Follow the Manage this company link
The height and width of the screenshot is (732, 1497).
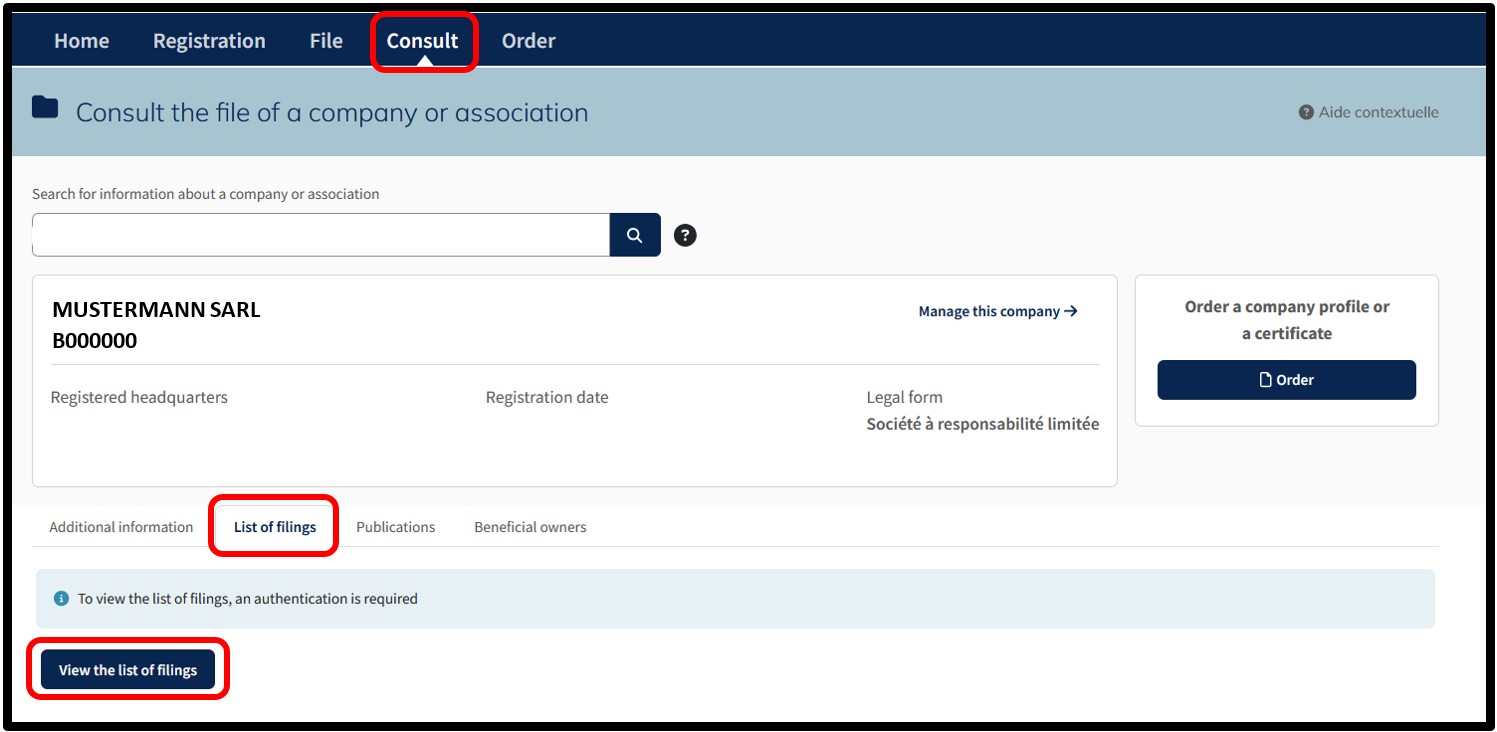[998, 311]
